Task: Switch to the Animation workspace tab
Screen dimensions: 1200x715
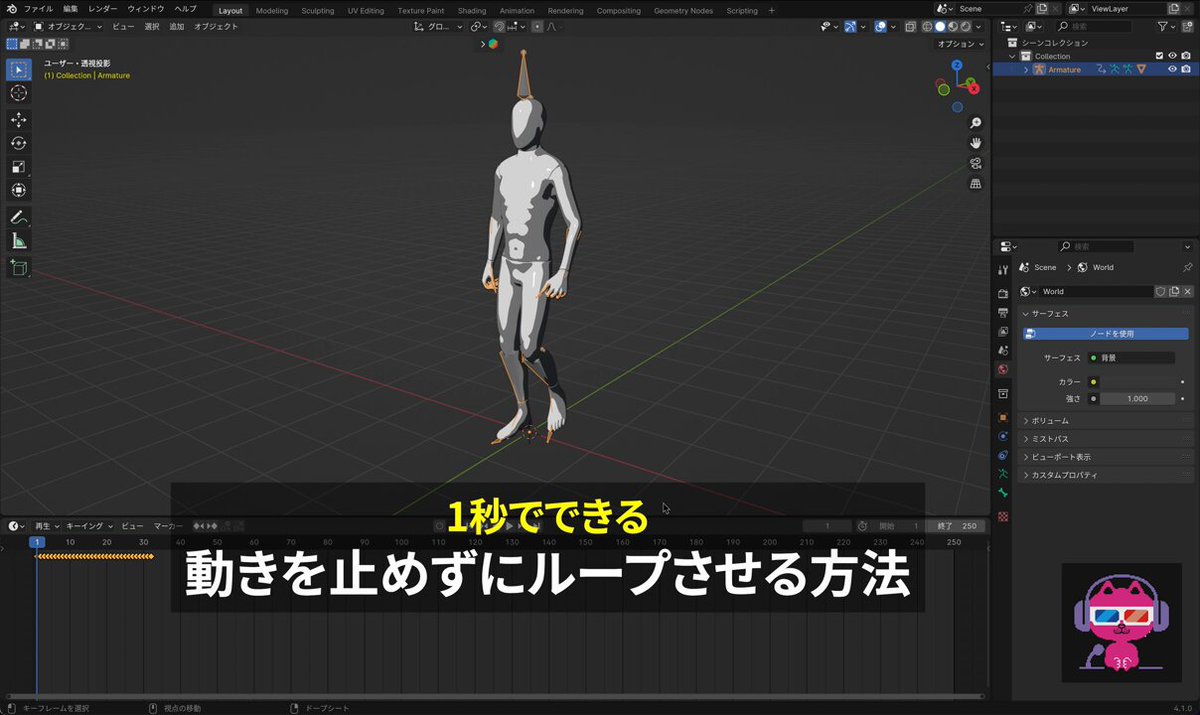Action: coord(517,10)
